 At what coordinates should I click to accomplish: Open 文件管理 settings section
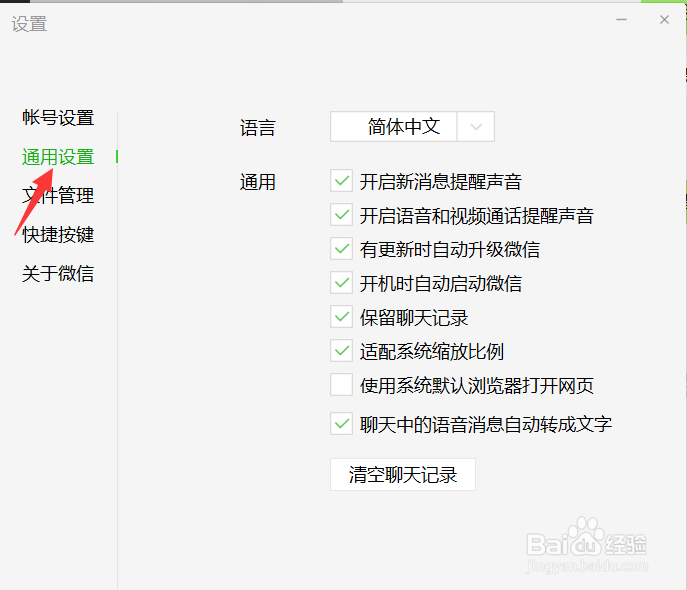pos(58,195)
